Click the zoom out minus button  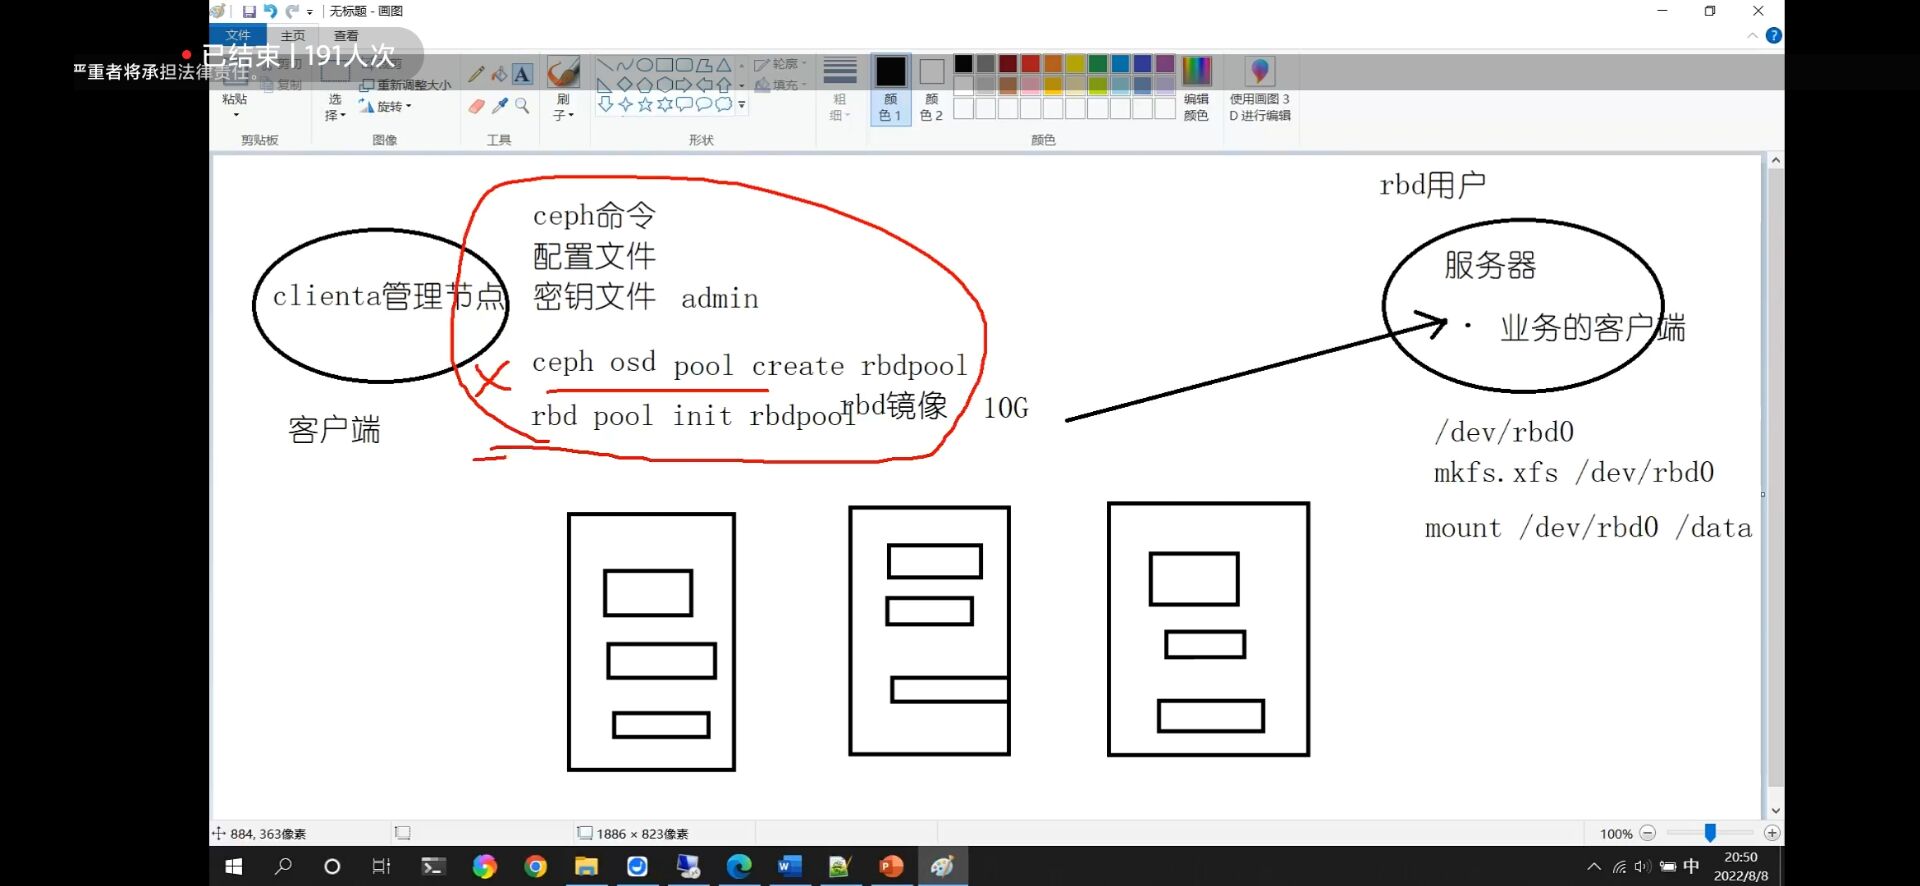coord(1648,833)
